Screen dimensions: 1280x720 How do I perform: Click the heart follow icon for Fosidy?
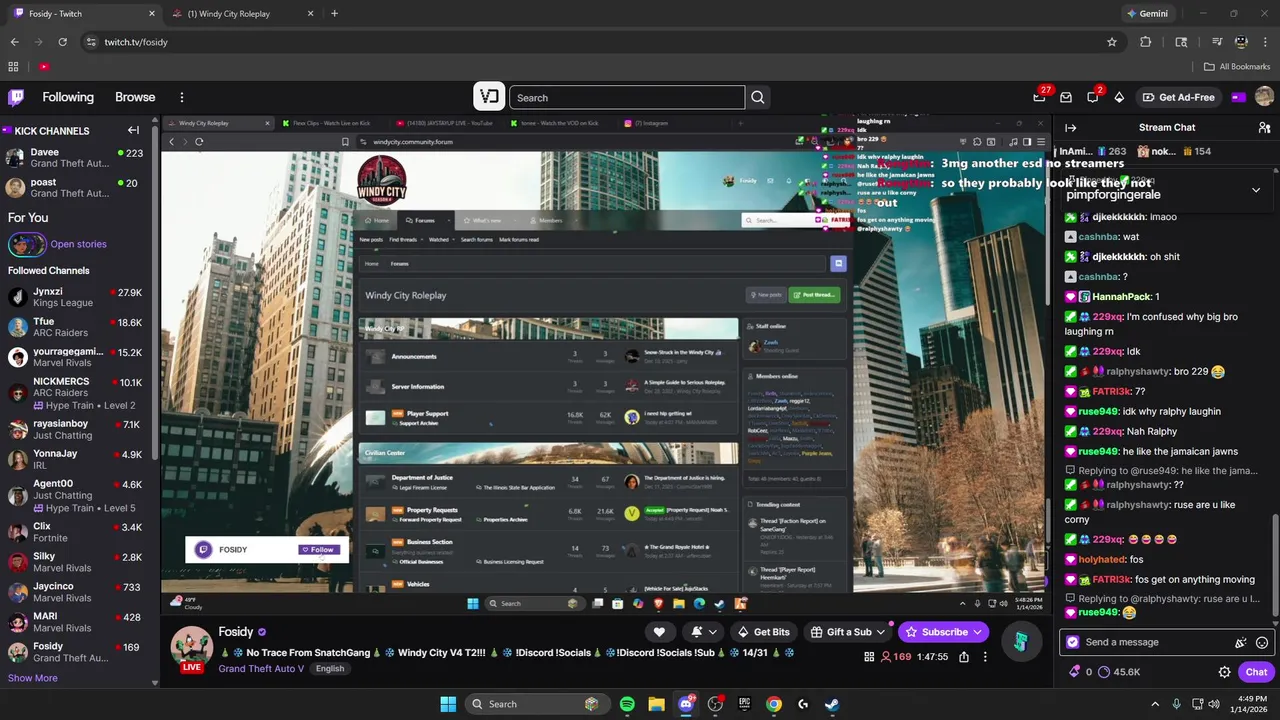[x=659, y=632]
